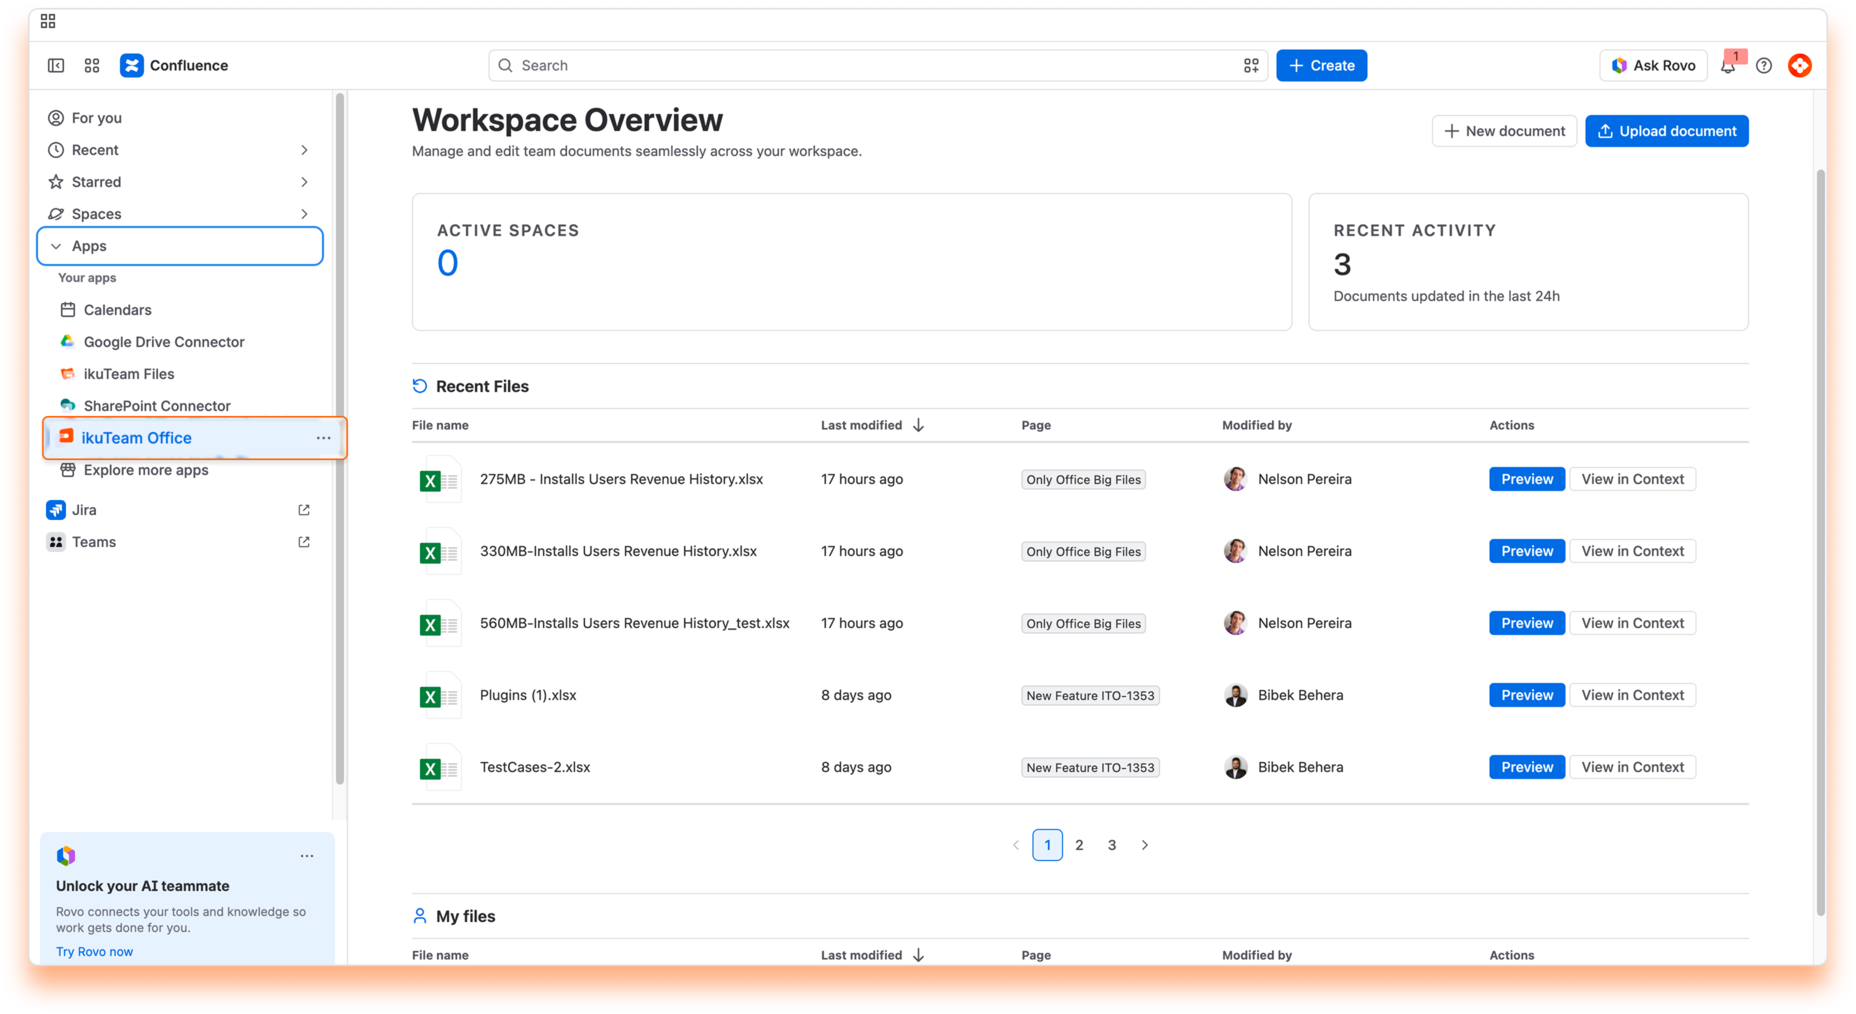The image size is (1856, 1014).
Task: Click New Feature ITO-1353 tag for Plugins (1).xlsx
Action: pos(1090,696)
